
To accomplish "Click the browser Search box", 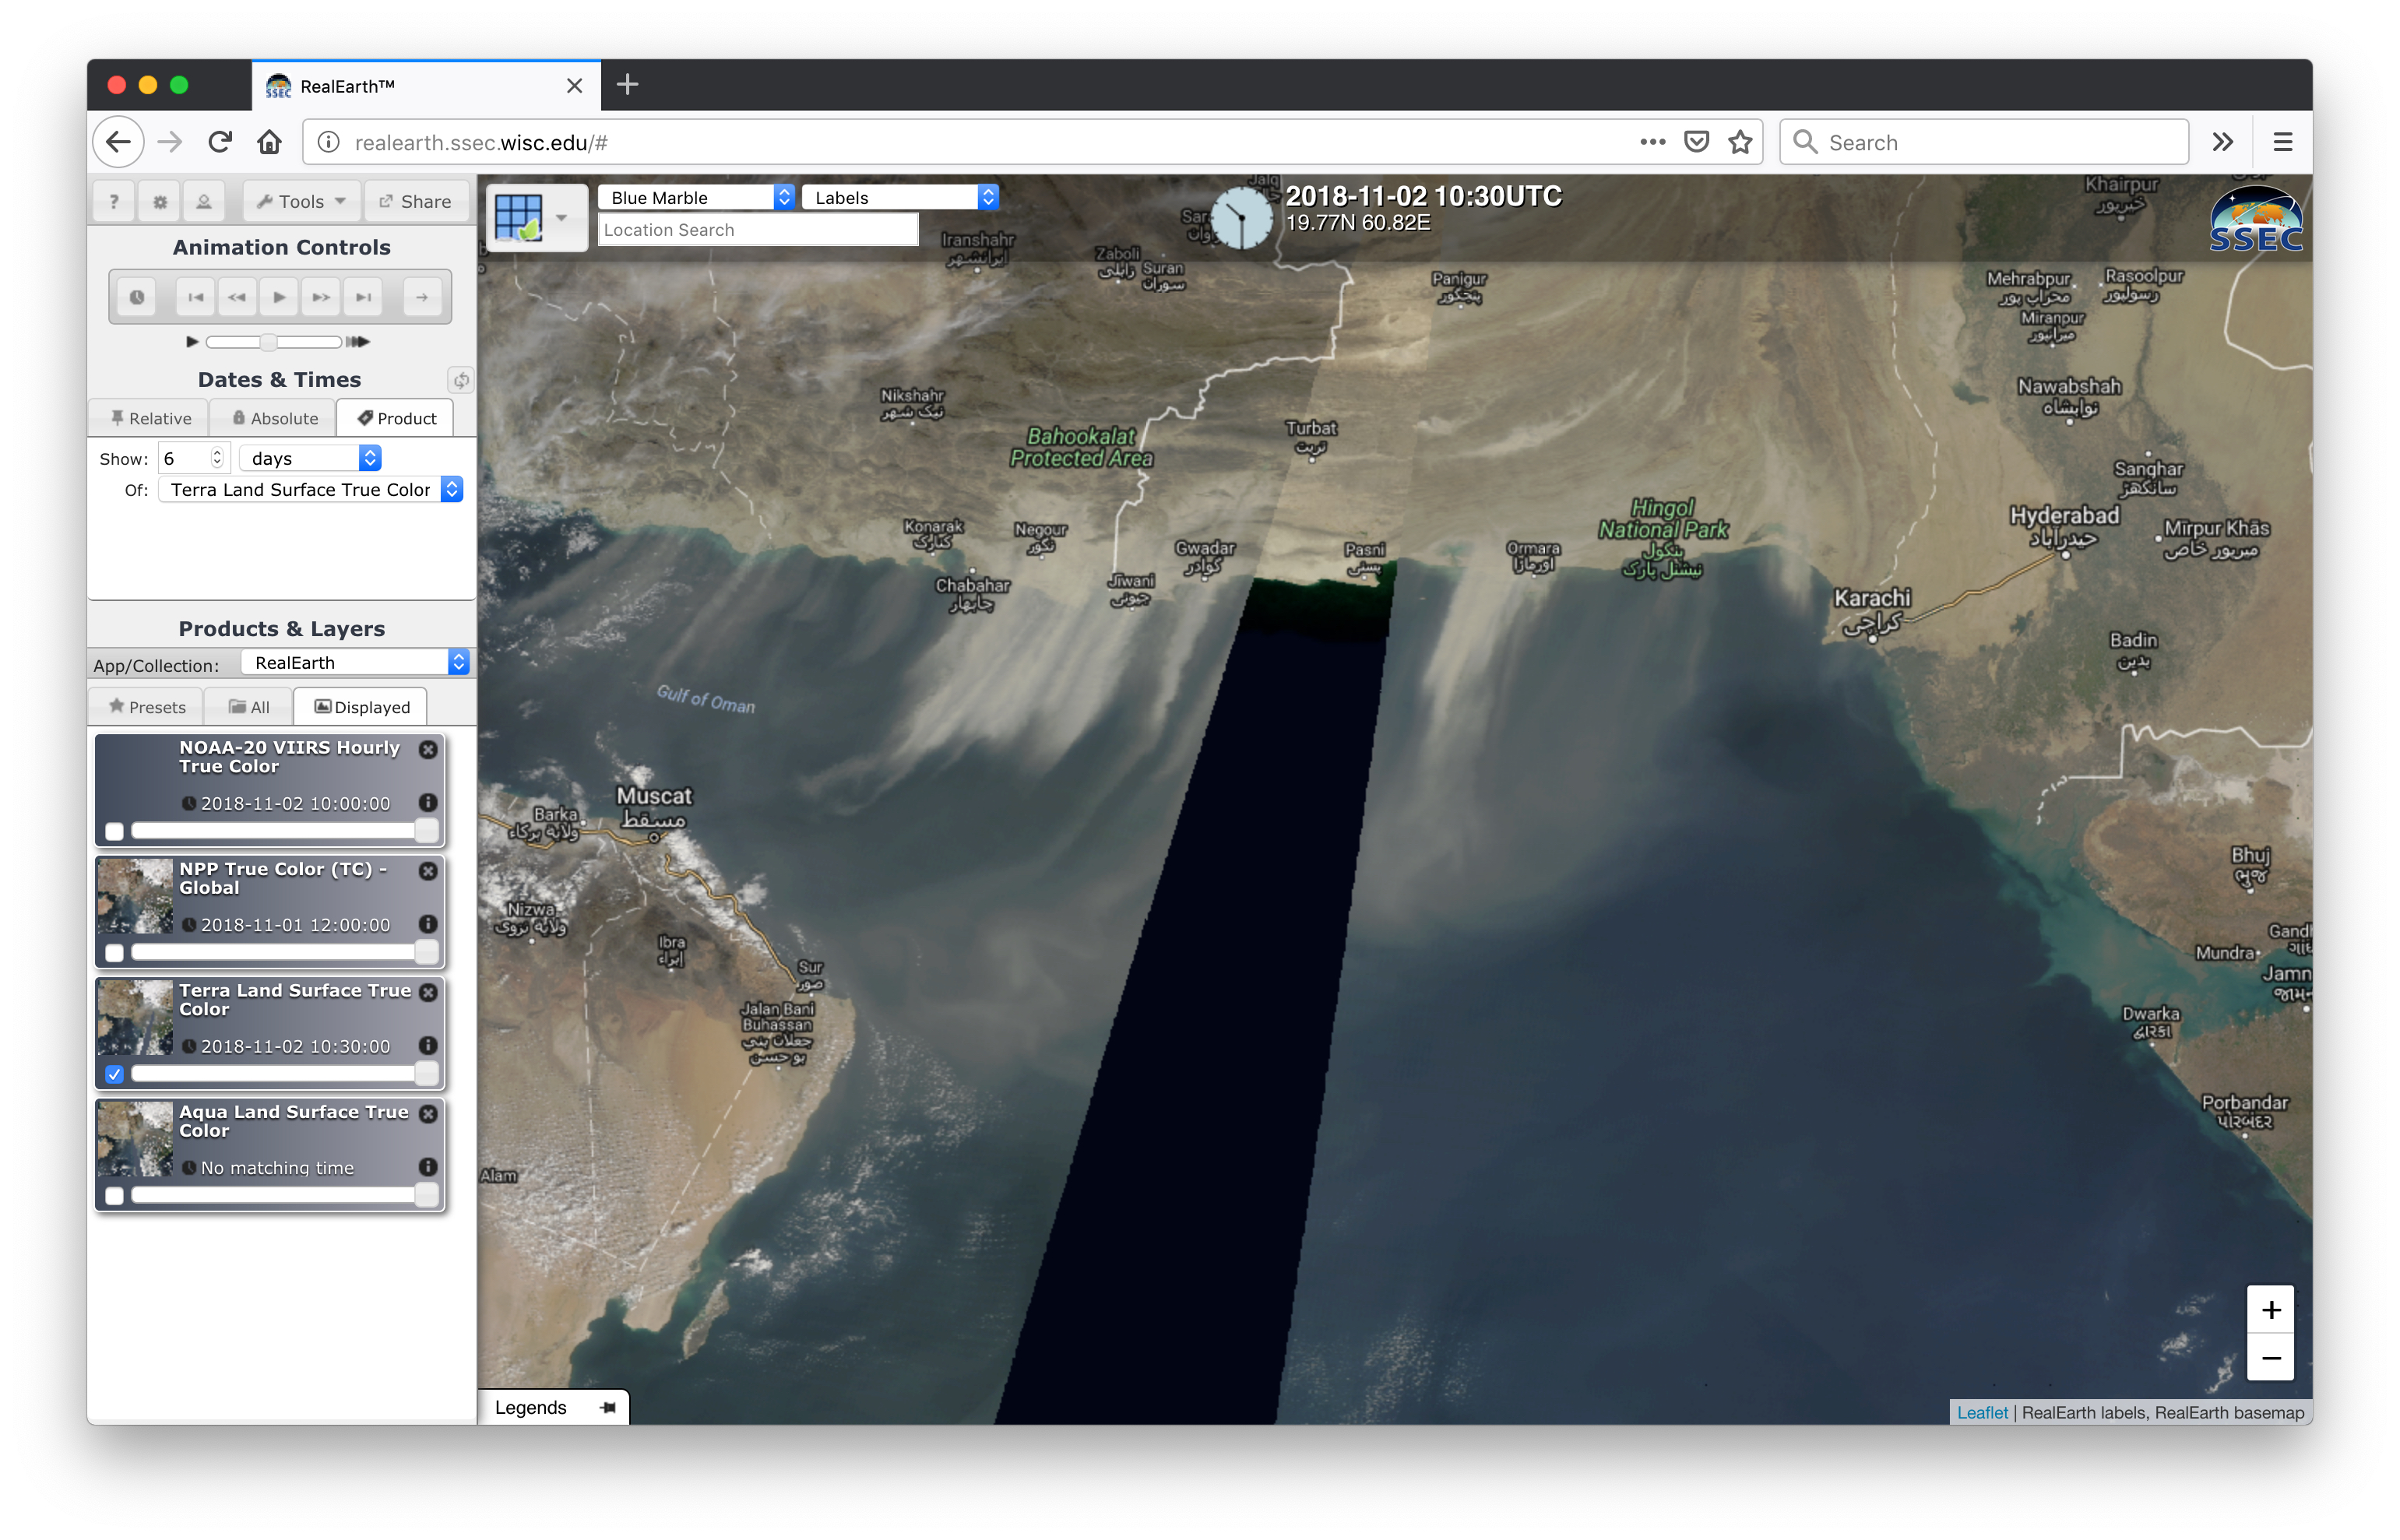I will 1984,142.
